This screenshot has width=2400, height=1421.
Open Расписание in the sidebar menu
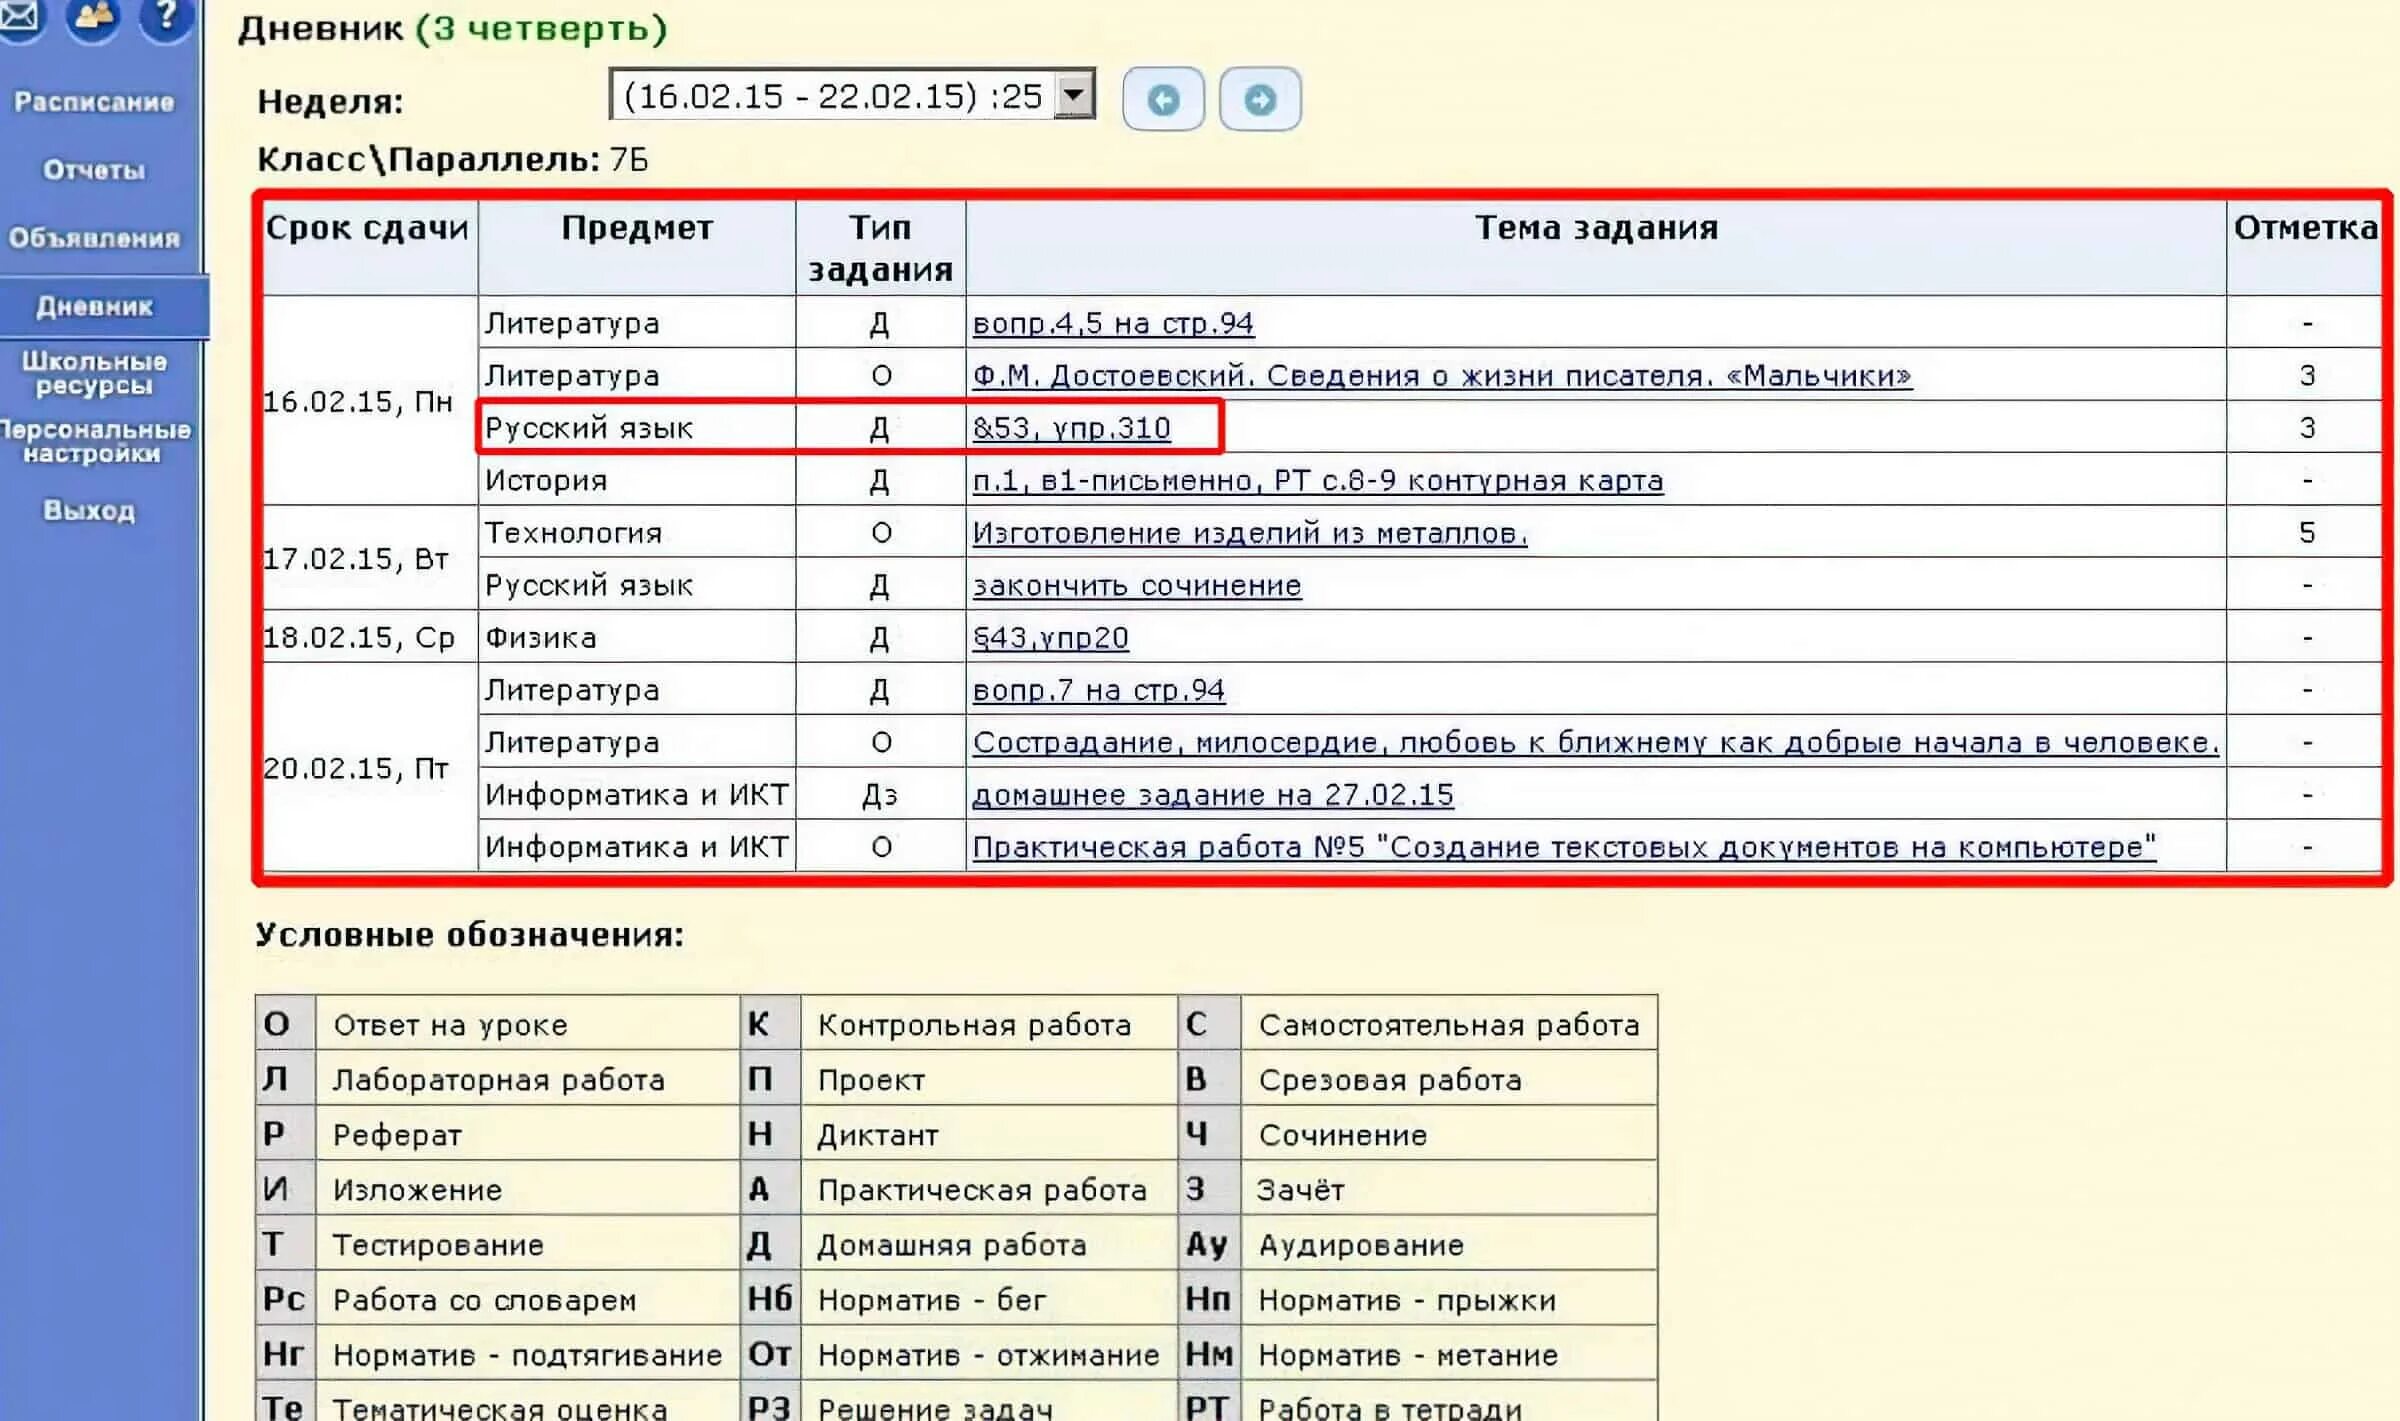(94, 102)
